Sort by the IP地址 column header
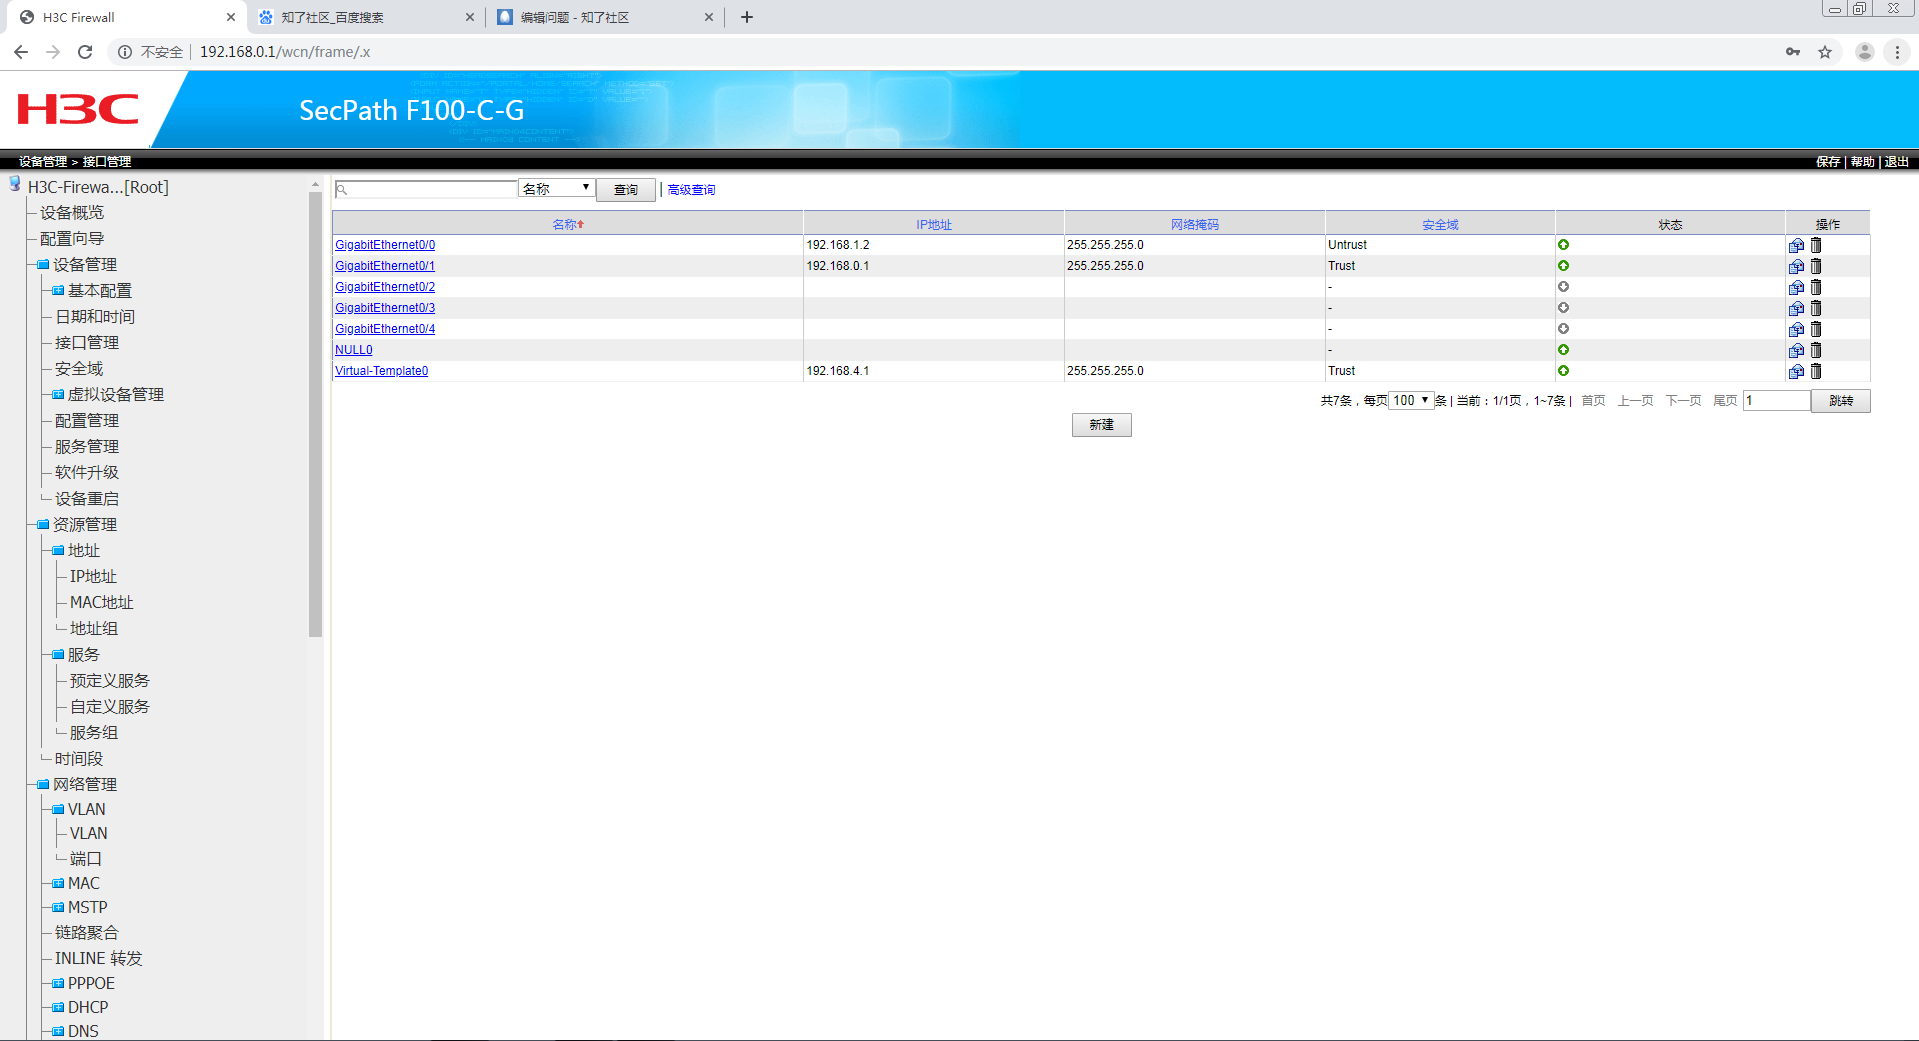The height and width of the screenshot is (1041, 1919). 934,225
